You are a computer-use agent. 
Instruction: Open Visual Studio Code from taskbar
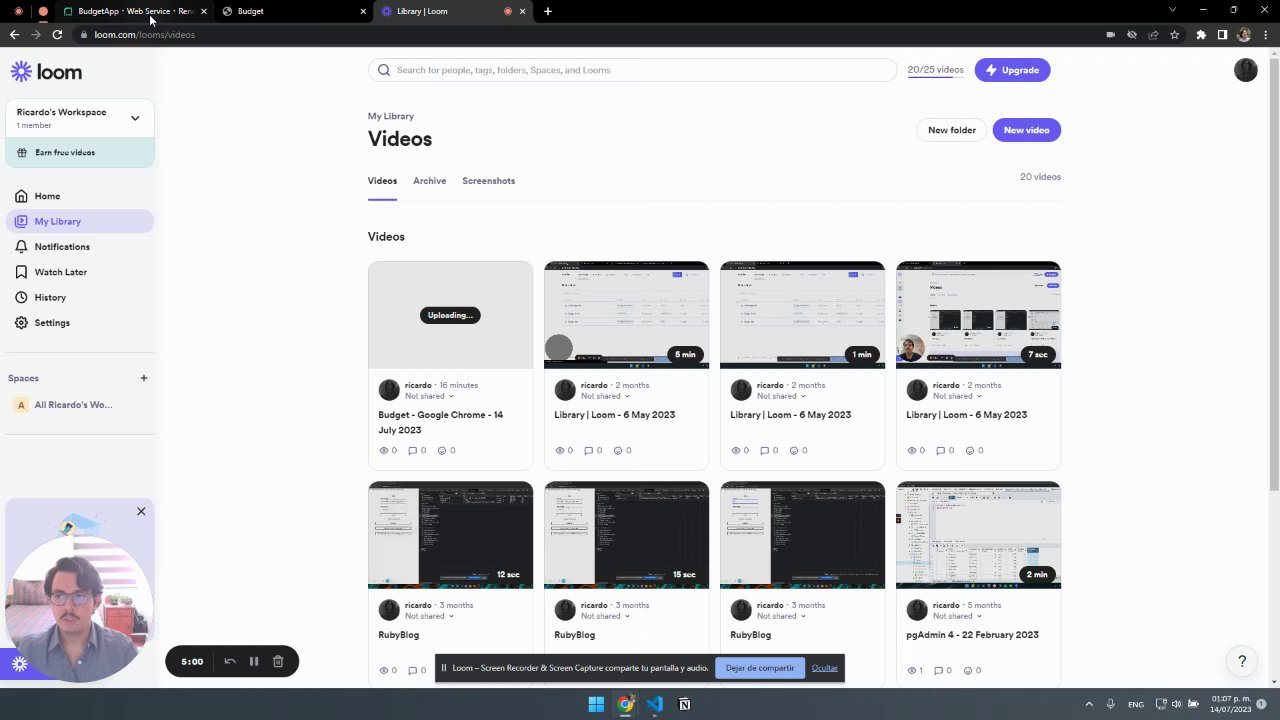tap(655, 704)
